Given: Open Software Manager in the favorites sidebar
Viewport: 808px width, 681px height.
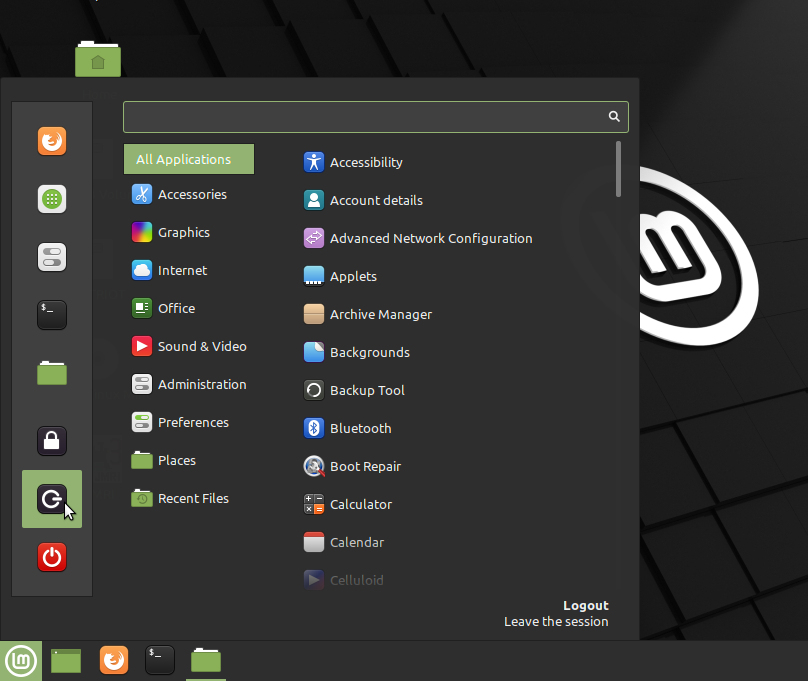Looking at the screenshot, I should [x=52, y=199].
